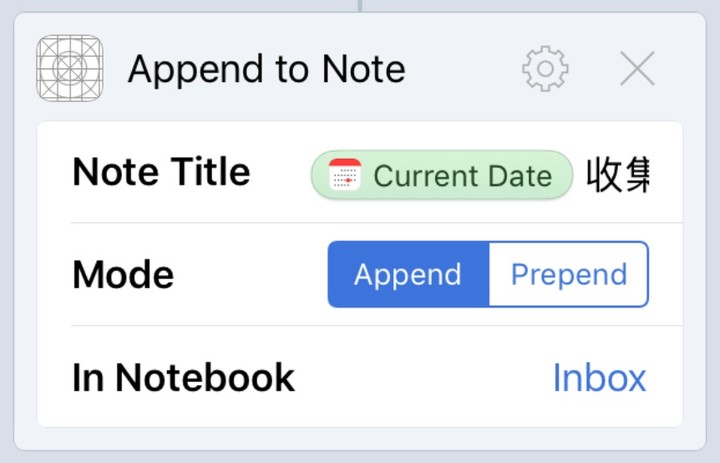Click the connector line above the action card

click(x=360, y=6)
